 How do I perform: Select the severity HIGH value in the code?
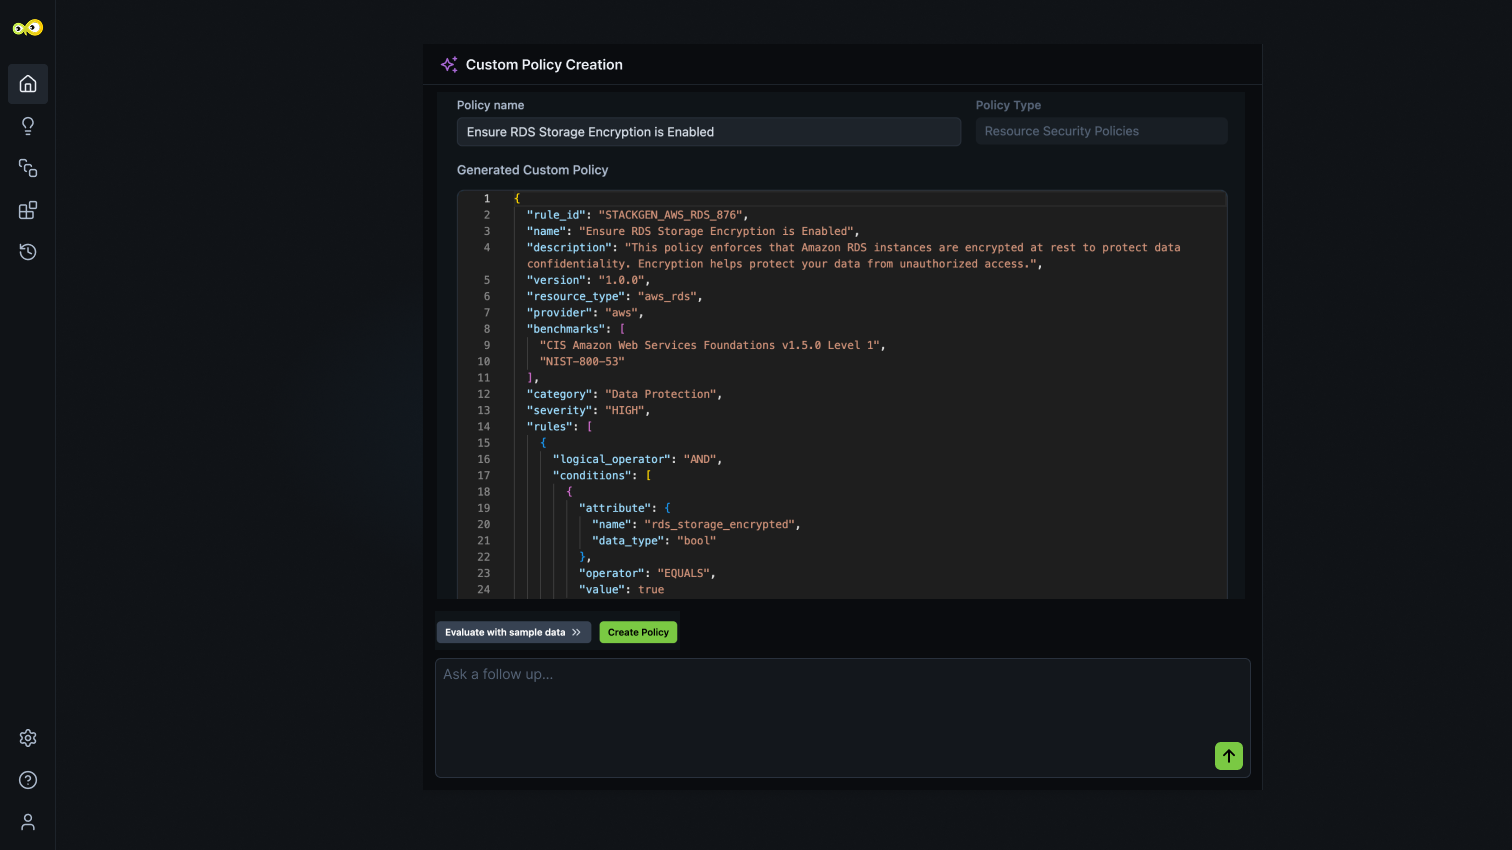[x=625, y=410]
